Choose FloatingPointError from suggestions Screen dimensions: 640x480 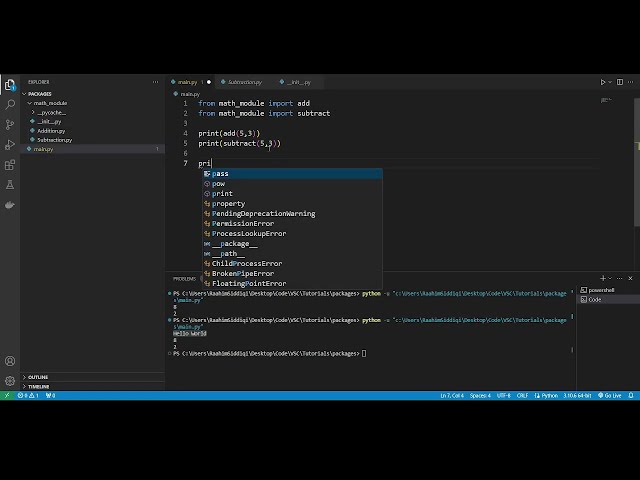tap(293, 284)
